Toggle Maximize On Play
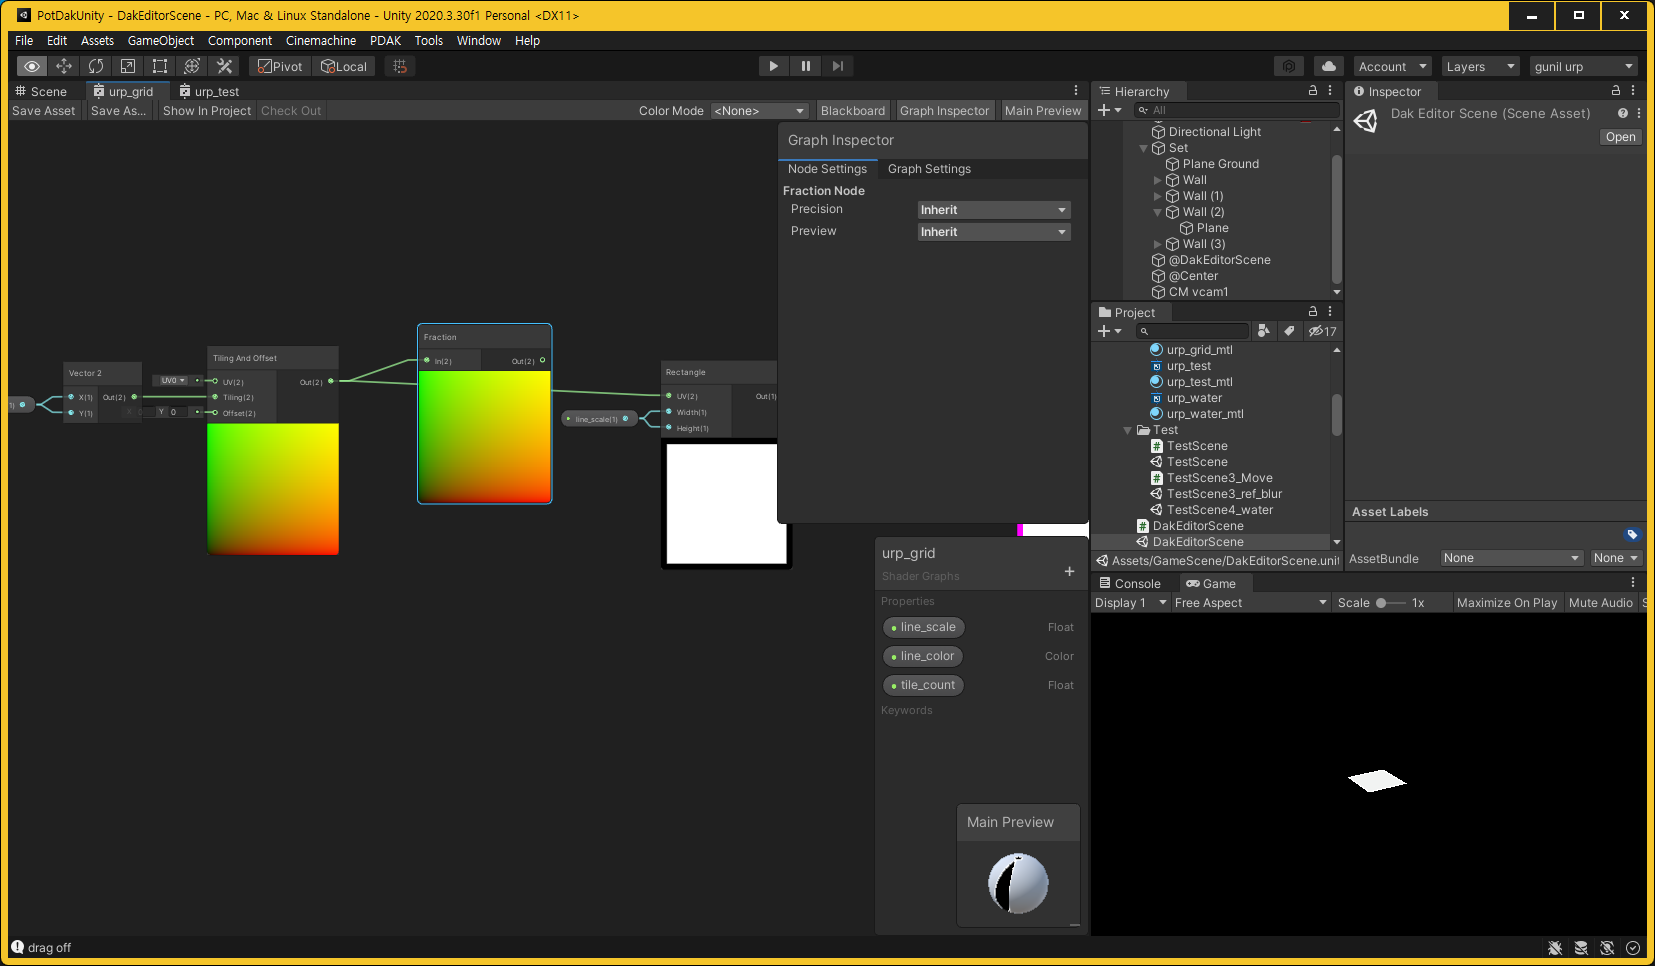 tap(1506, 603)
